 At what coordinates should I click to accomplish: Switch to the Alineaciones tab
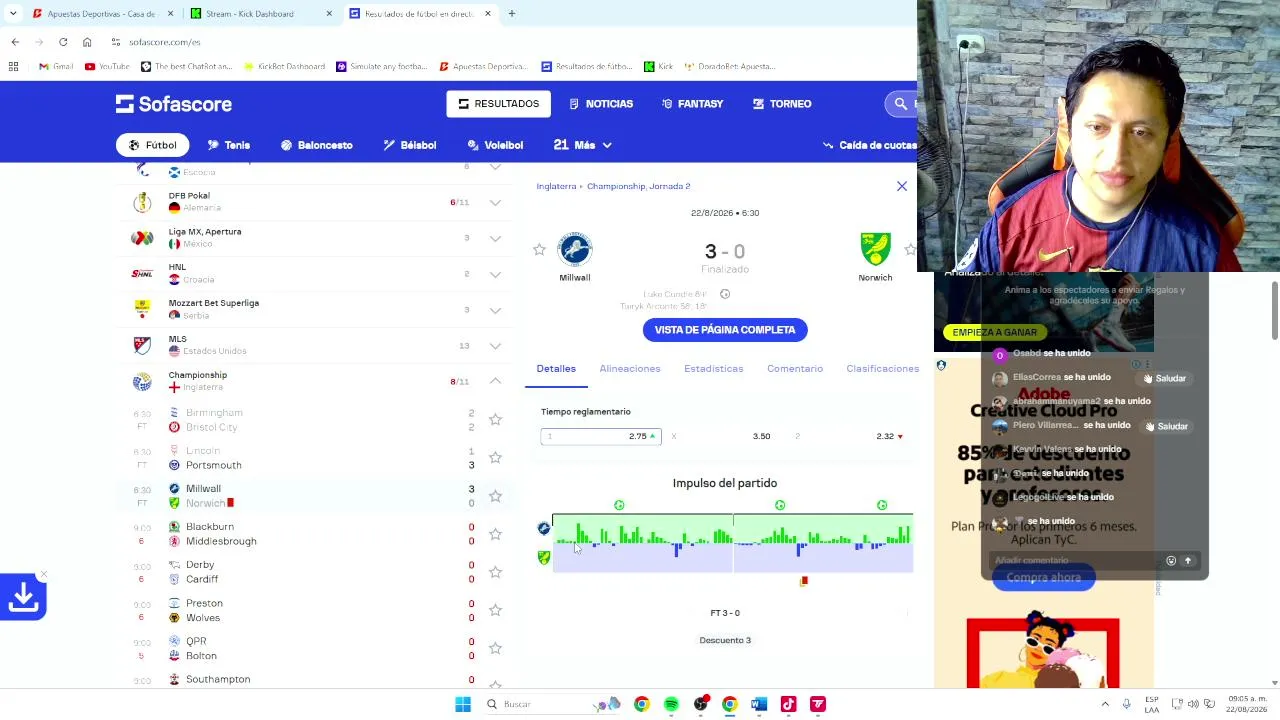point(630,369)
